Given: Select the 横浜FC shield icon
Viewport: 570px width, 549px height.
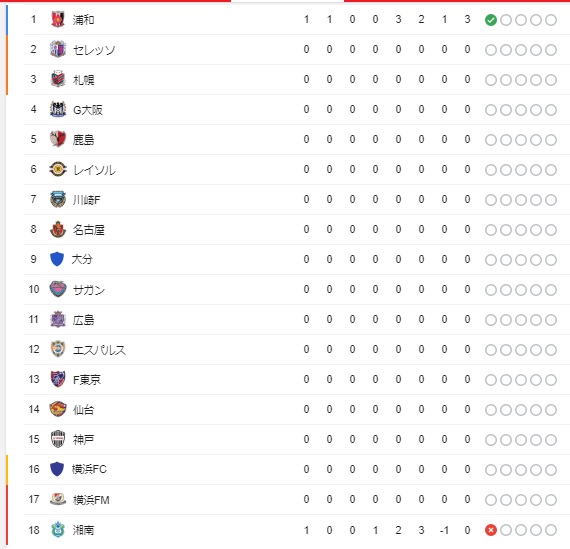Looking at the screenshot, I should pyautogui.click(x=57, y=469).
